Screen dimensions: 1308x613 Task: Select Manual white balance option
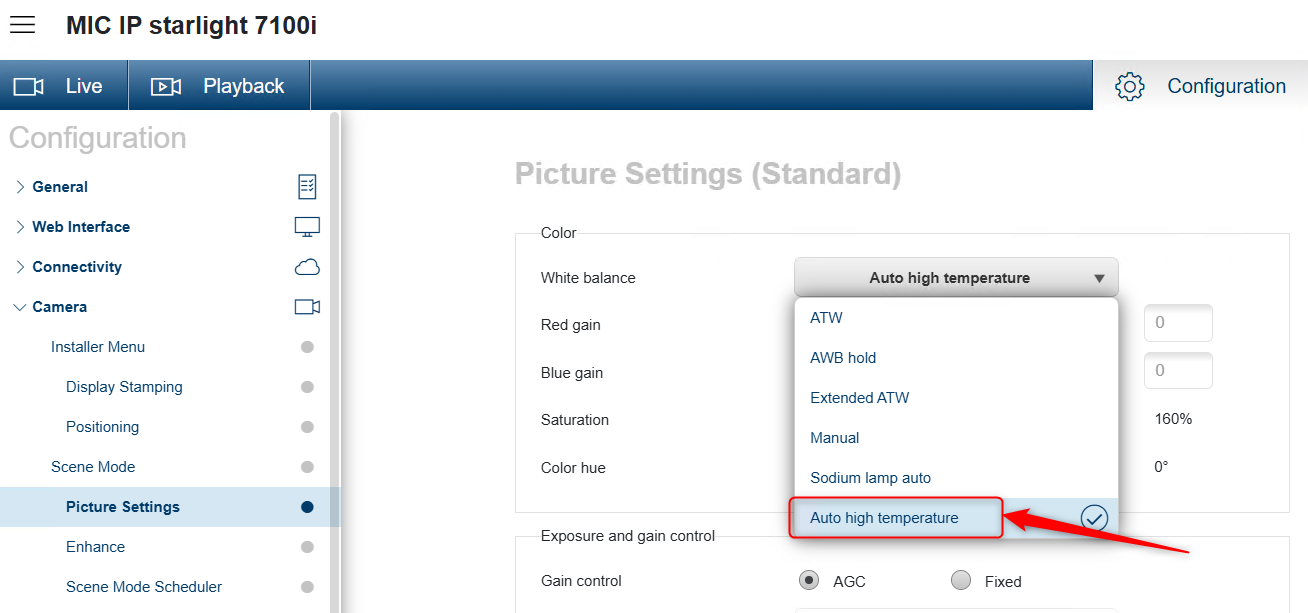click(x=835, y=438)
